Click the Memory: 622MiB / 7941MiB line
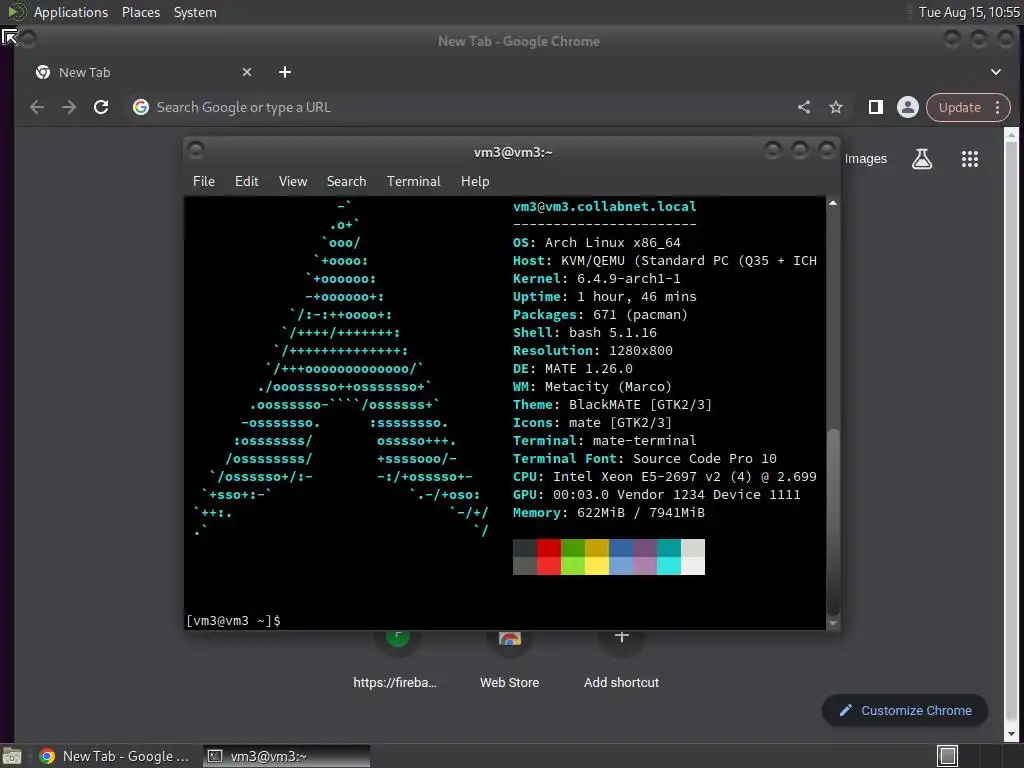 click(x=609, y=513)
